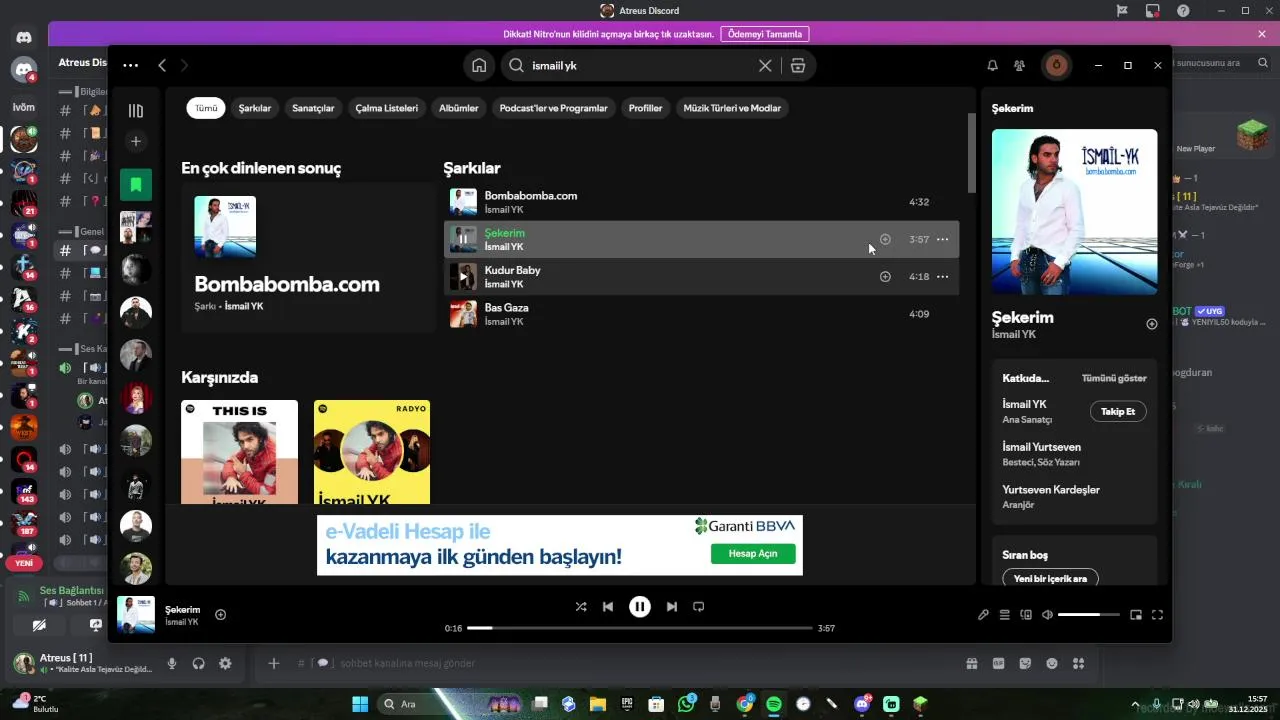Play Kudur Baby from song row
1280x720 pixels.
[463, 277]
